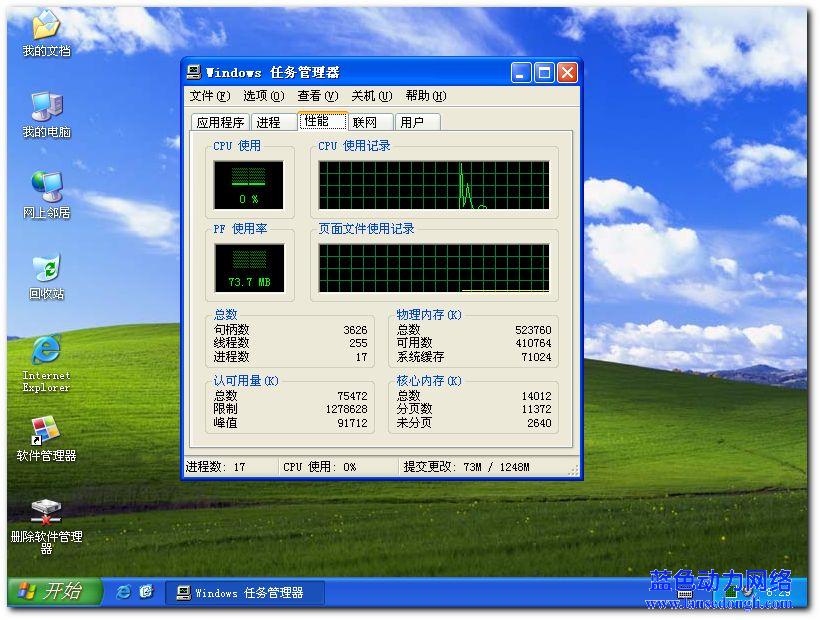Click the 可用数 label
The width and height of the screenshot is (820, 620).
click(x=415, y=343)
